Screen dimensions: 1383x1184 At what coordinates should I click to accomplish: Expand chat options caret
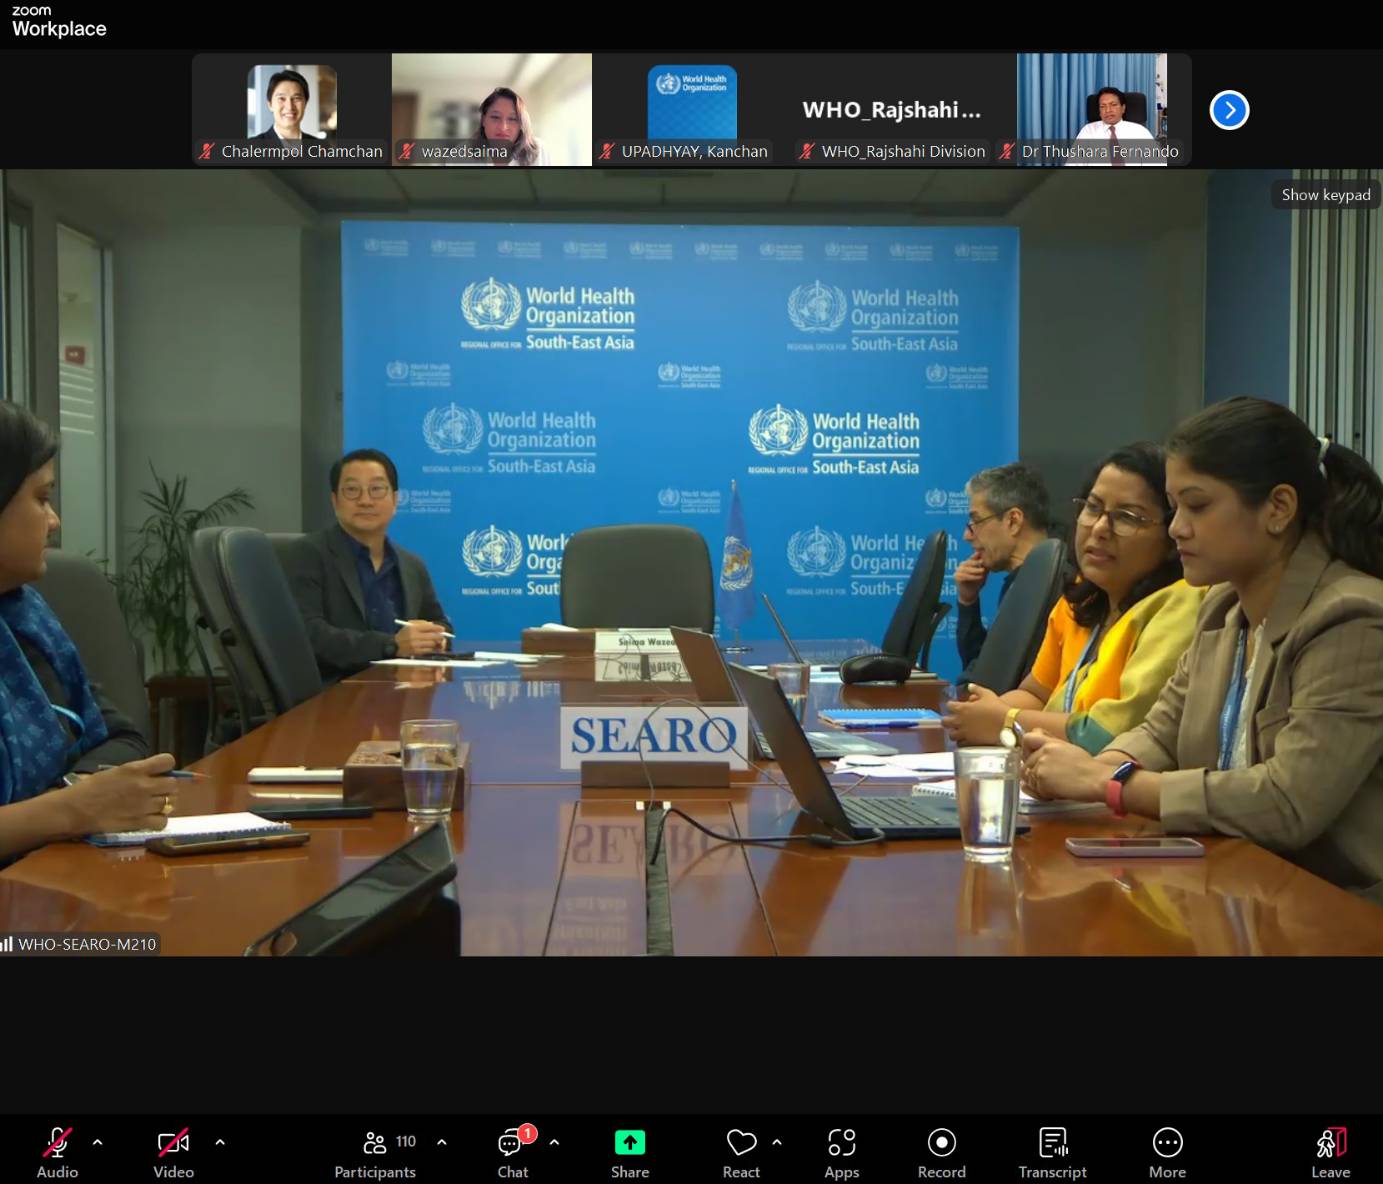click(554, 1141)
